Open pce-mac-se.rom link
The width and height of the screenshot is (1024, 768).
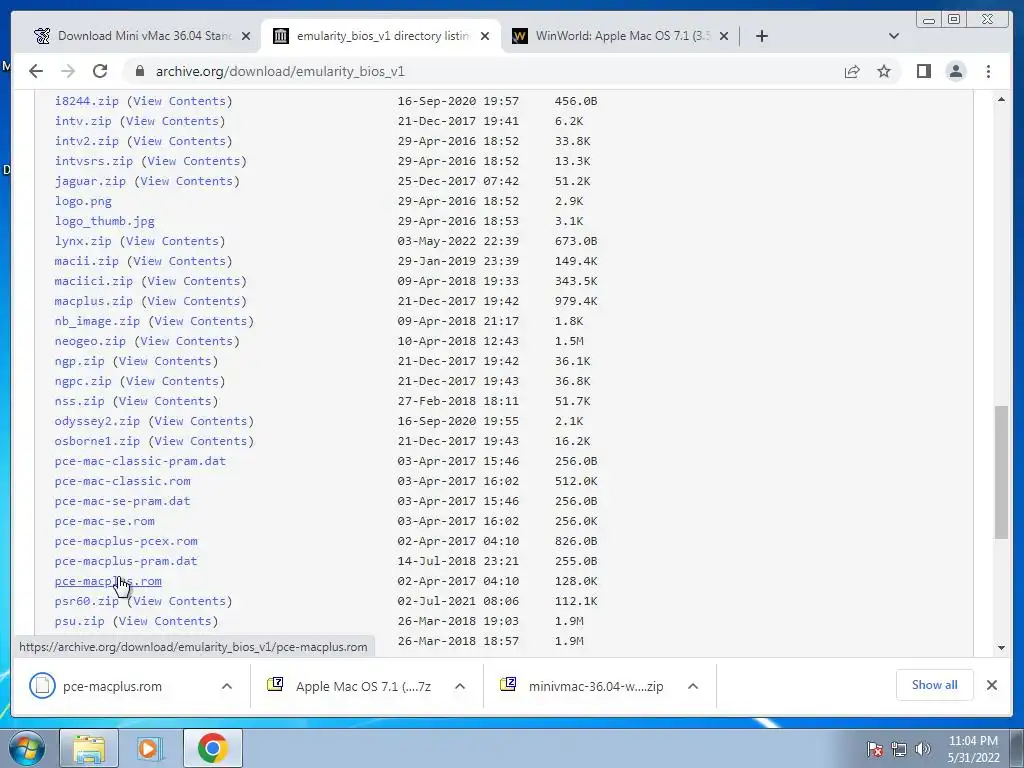pyautogui.click(x=104, y=521)
